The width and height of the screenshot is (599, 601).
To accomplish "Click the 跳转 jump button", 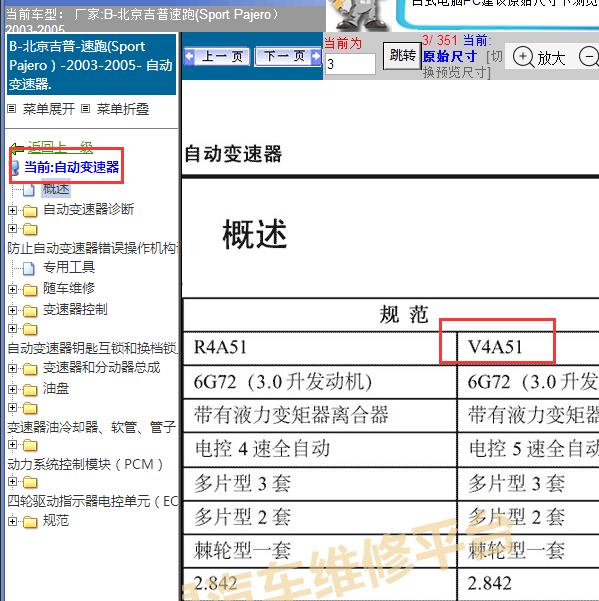I will tap(402, 56).
